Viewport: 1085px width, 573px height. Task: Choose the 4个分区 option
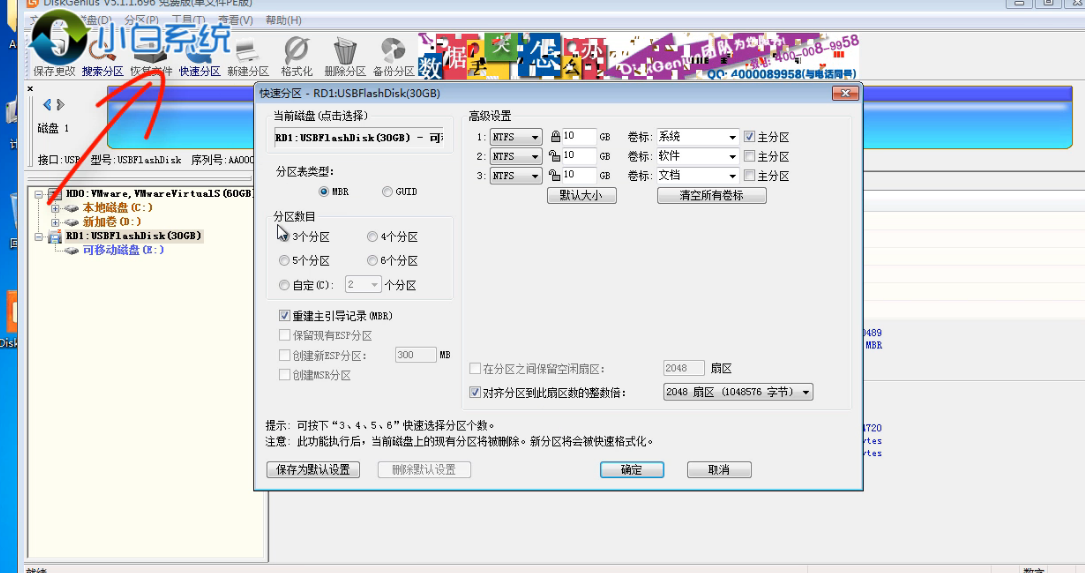coord(372,237)
